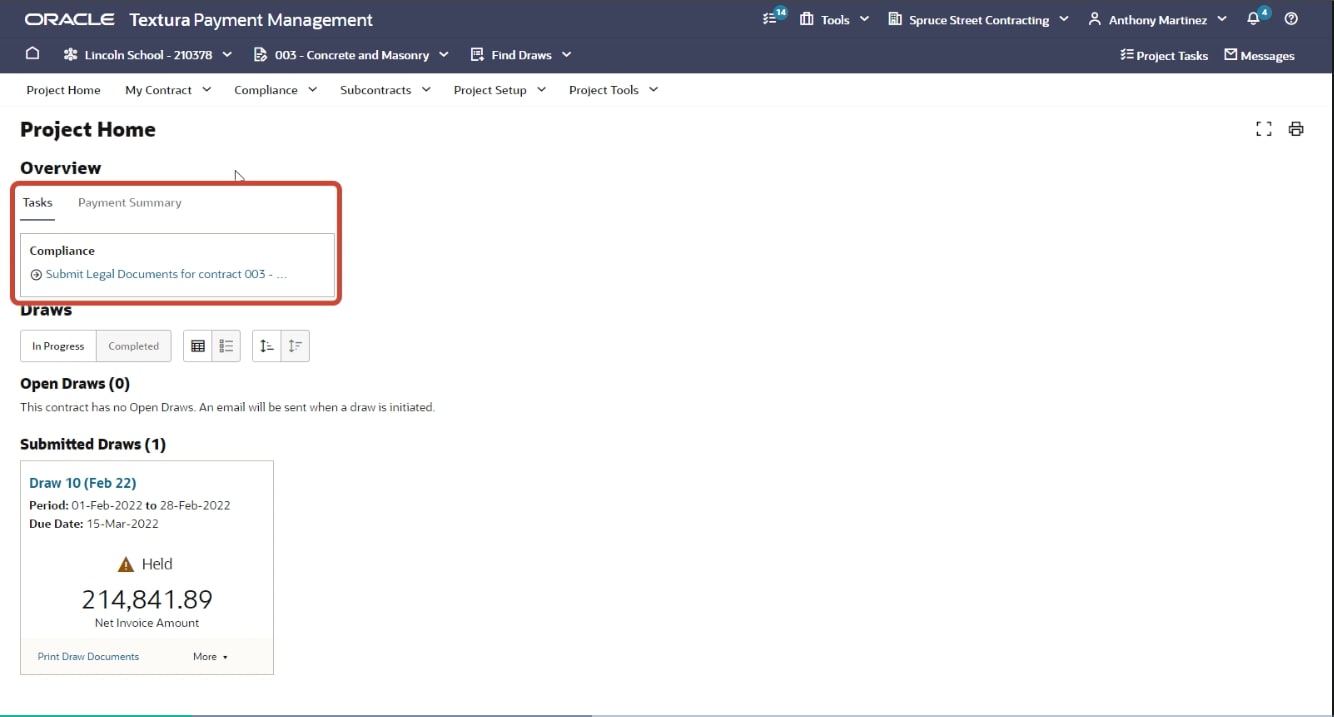Image resolution: width=1334 pixels, height=717 pixels.
Task: Expand the More dropdown on Draw 10 card
Action: (210, 657)
